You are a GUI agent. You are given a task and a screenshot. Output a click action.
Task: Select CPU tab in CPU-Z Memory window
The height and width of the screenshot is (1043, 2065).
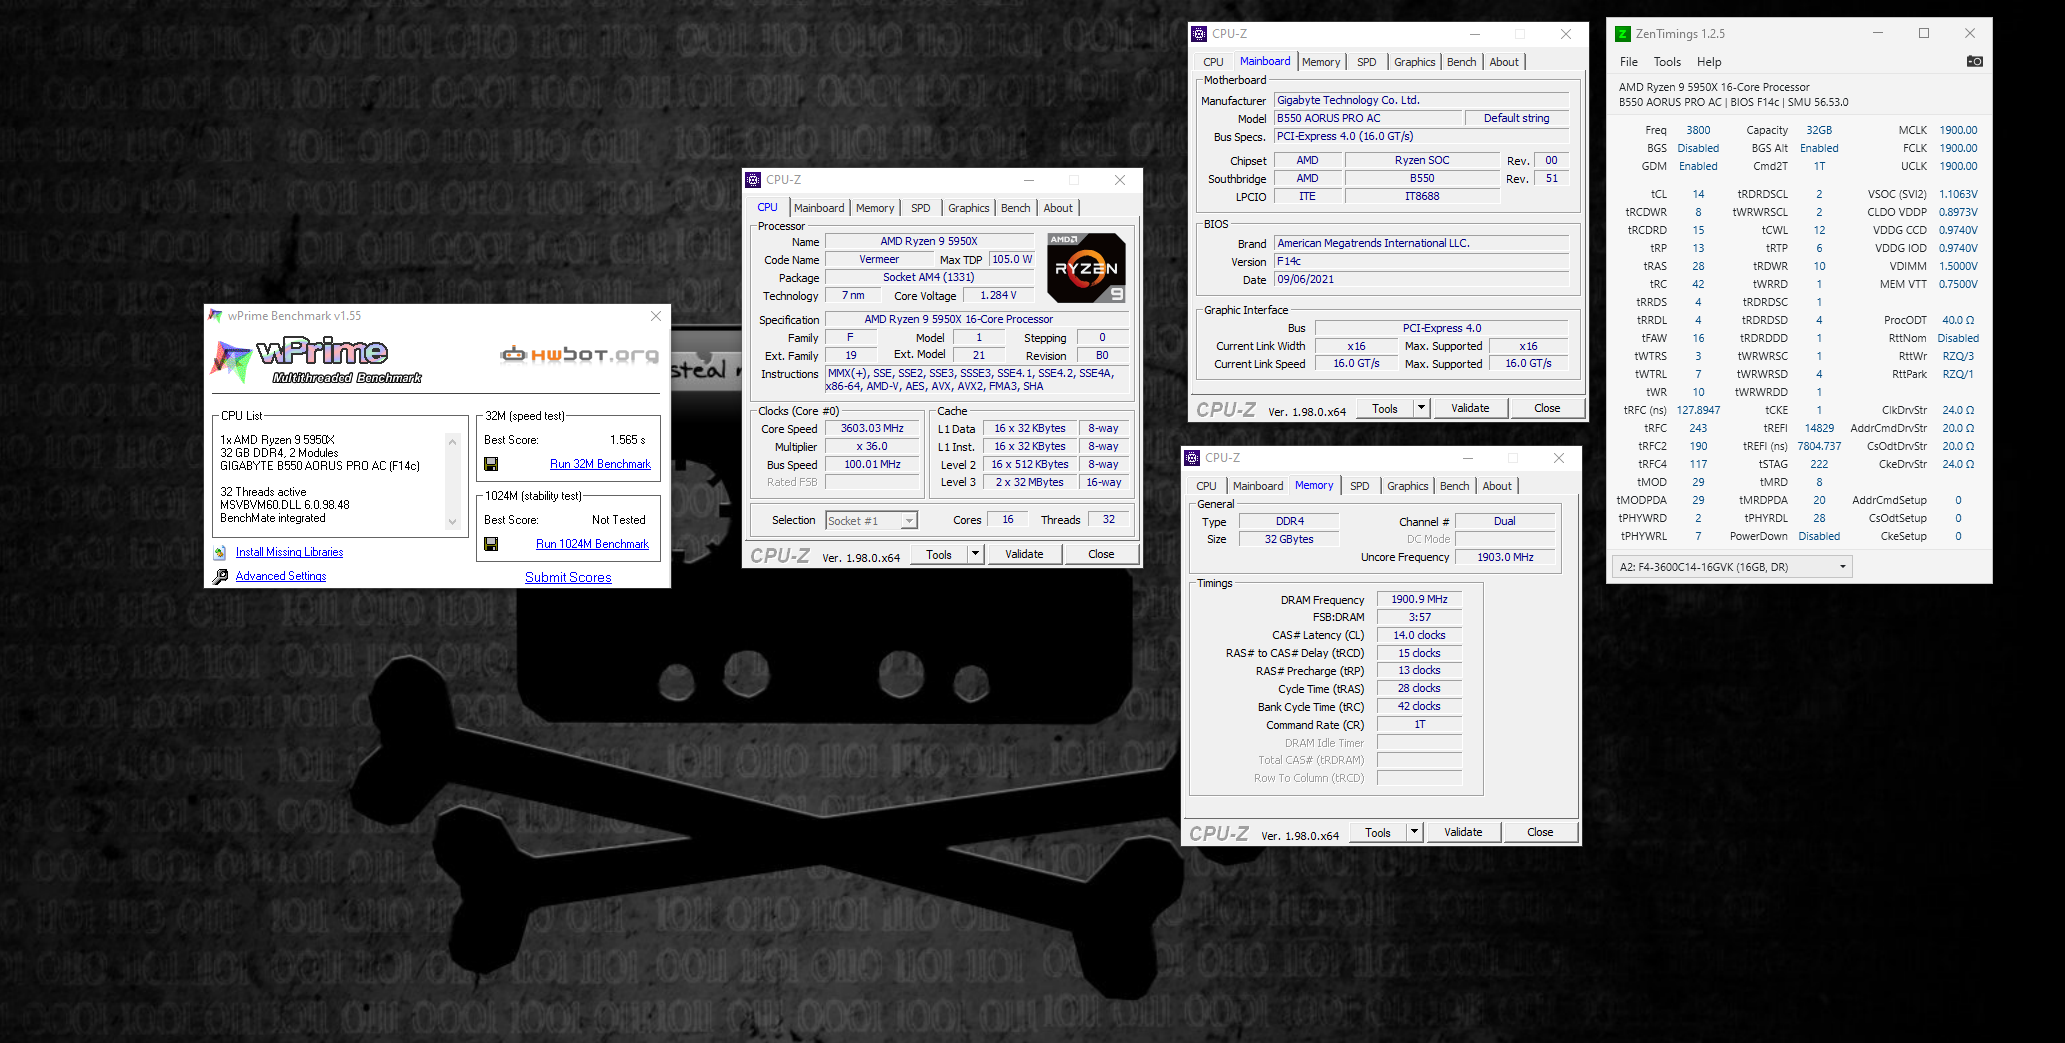1206,486
